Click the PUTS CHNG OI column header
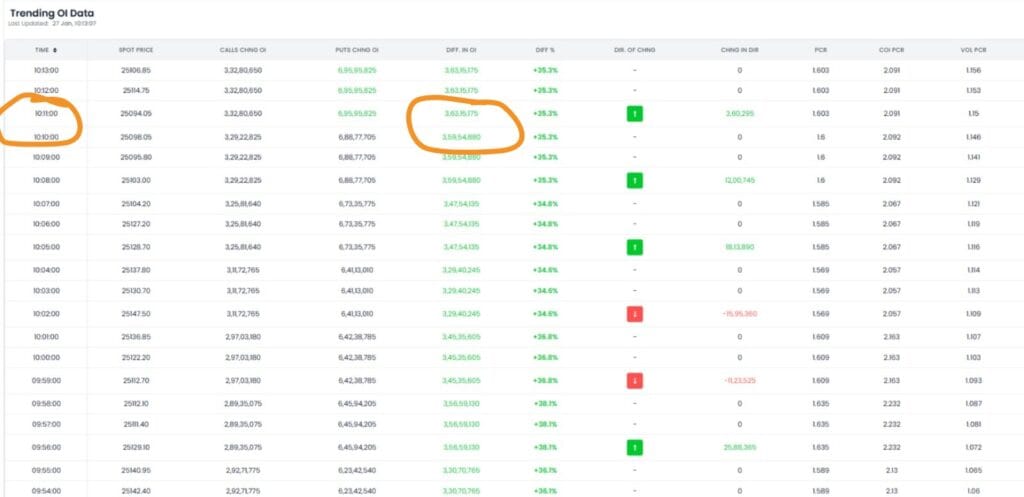1024x497 pixels. click(x=356, y=50)
